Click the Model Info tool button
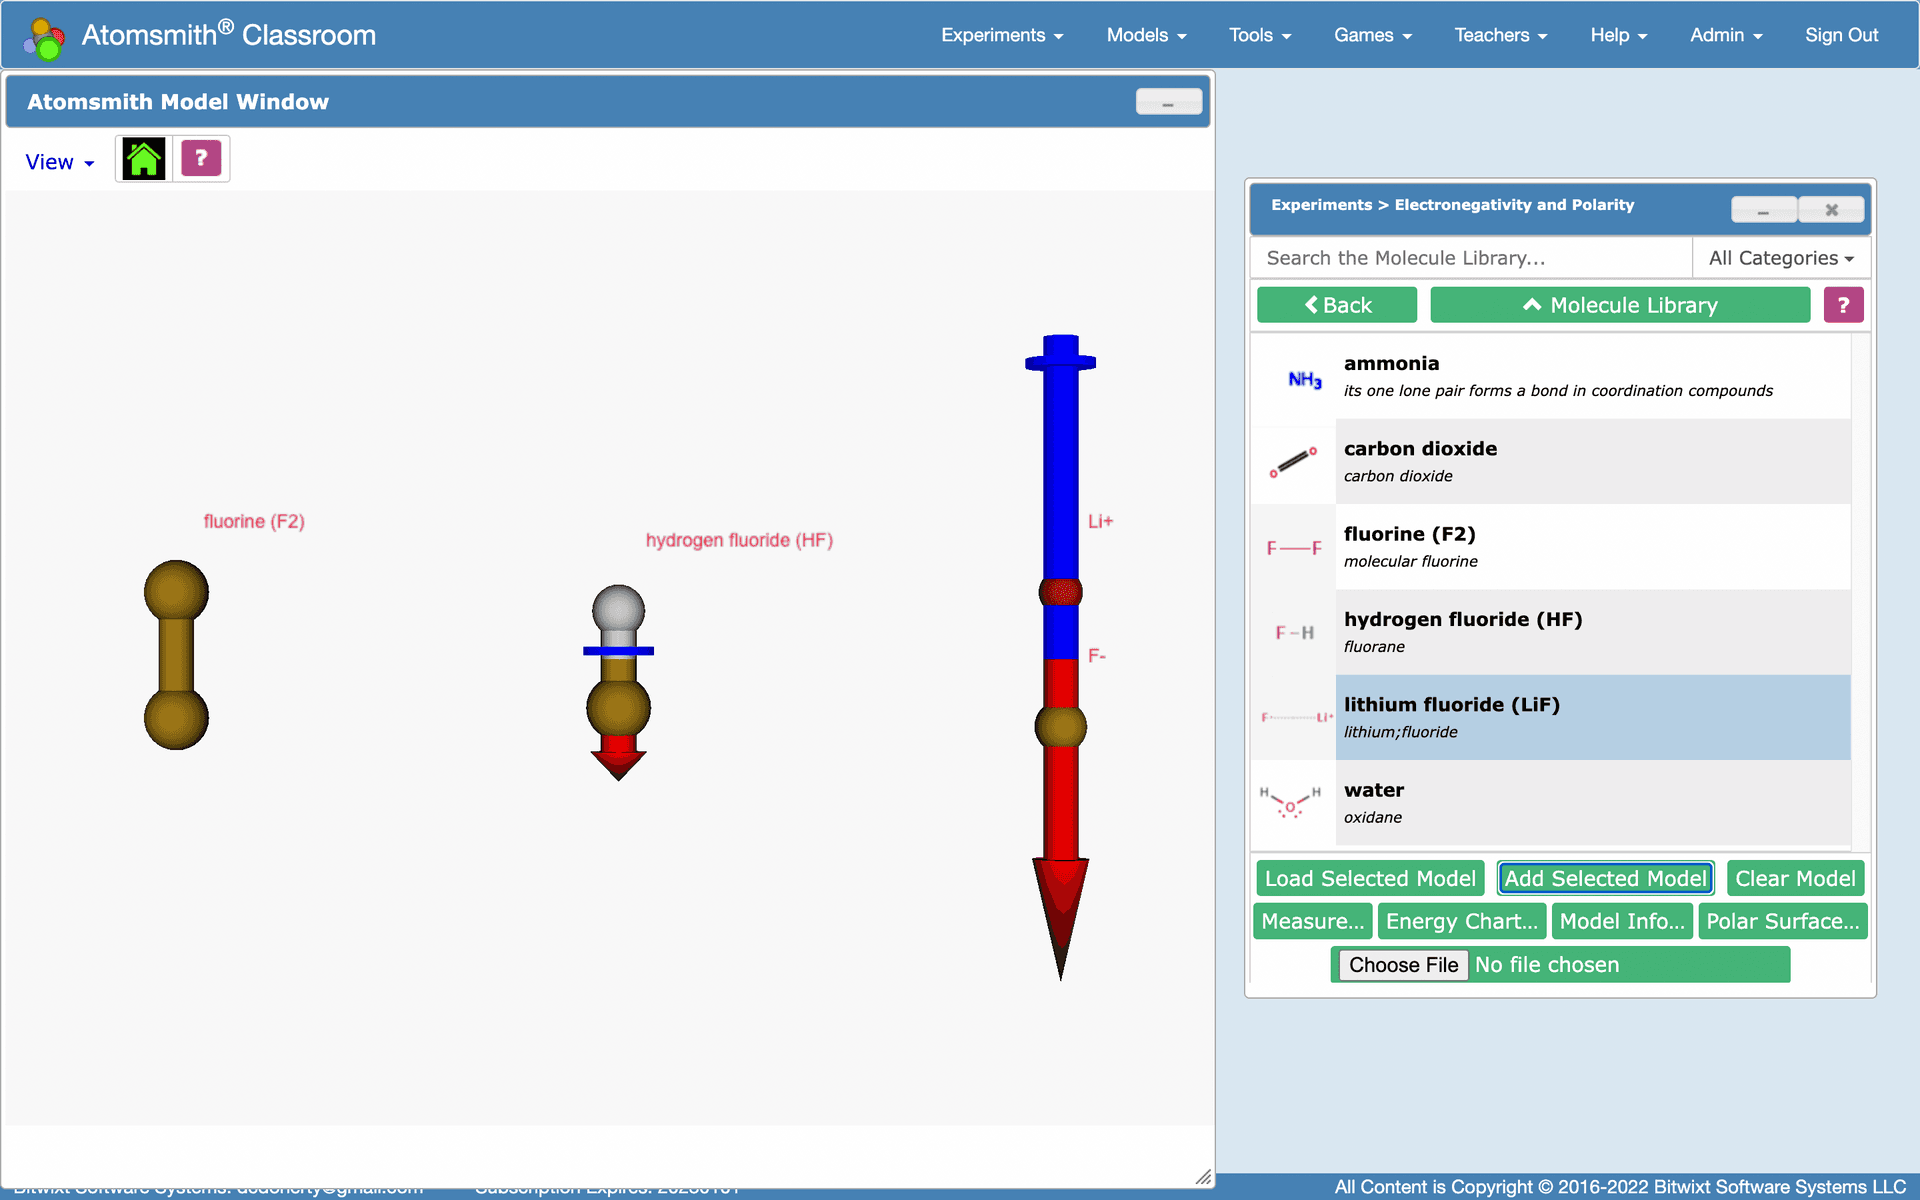Screen dimensions: 1920x1200 pyautogui.click(x=1623, y=921)
